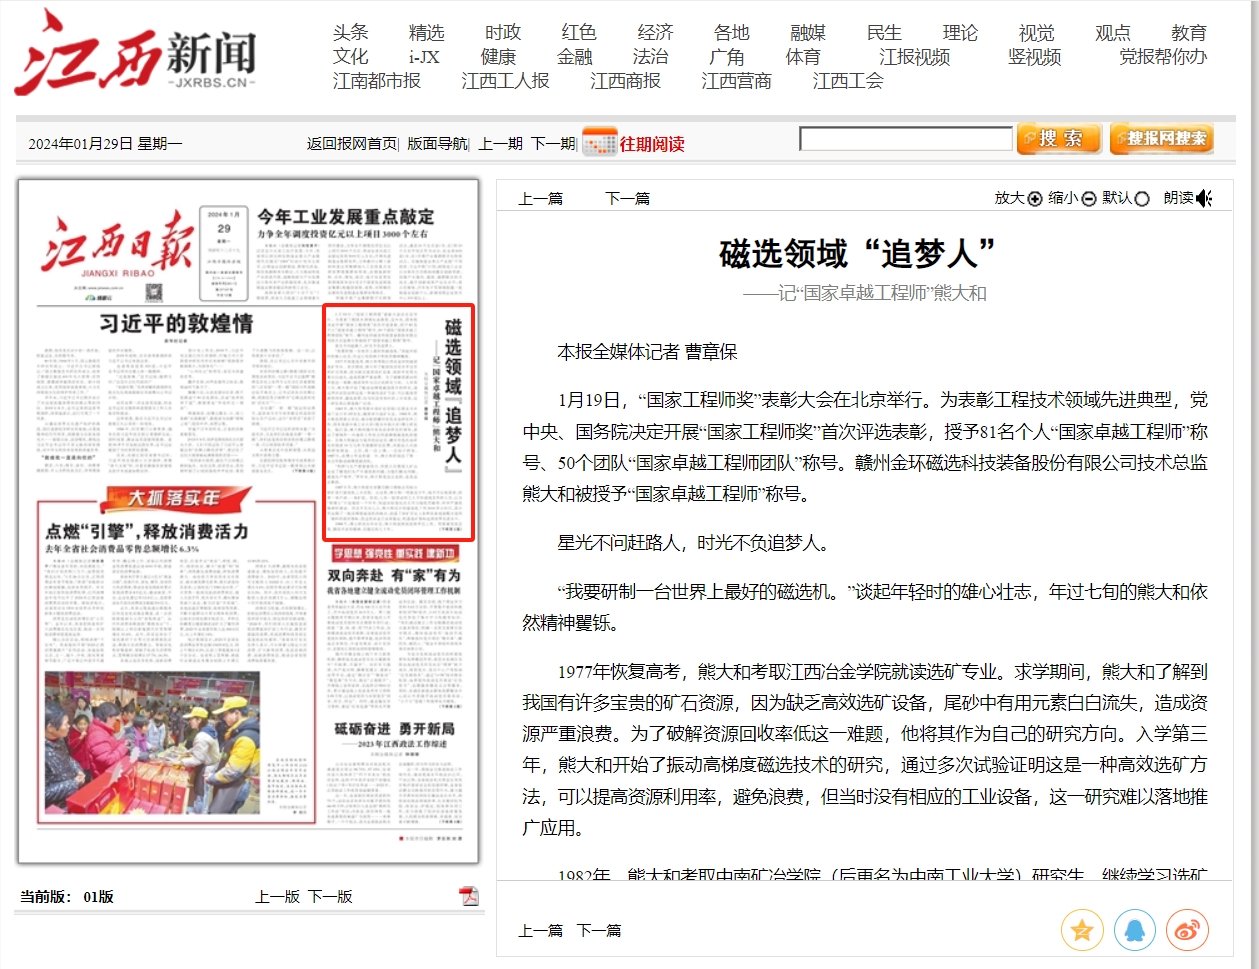Click the Jiangxi News site logo
This screenshot has height=969, width=1259.
coord(135,53)
